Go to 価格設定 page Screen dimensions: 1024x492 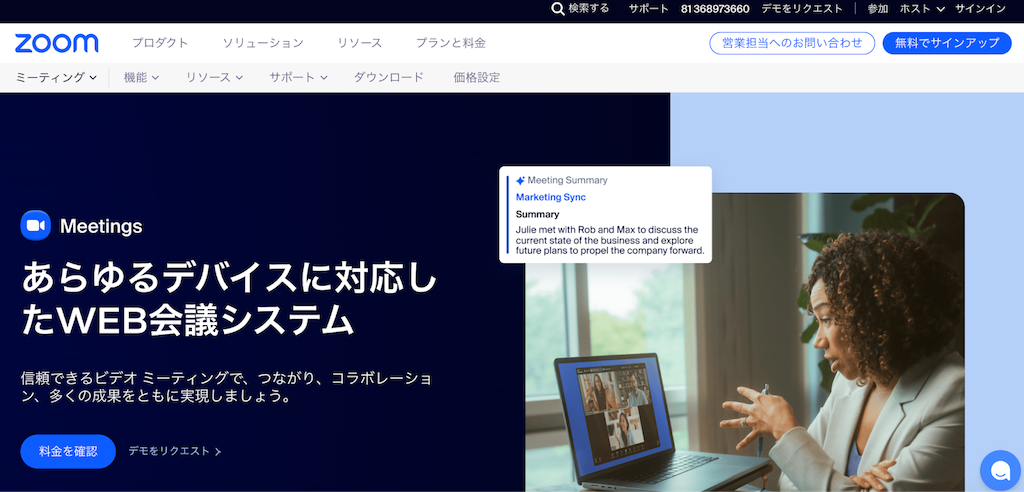click(477, 77)
